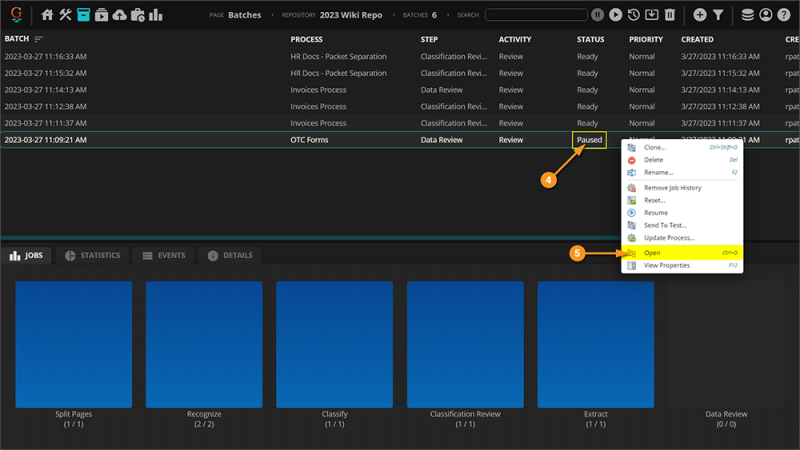This screenshot has width=800, height=450.
Task: Click the database repository icon
Action: tap(748, 15)
